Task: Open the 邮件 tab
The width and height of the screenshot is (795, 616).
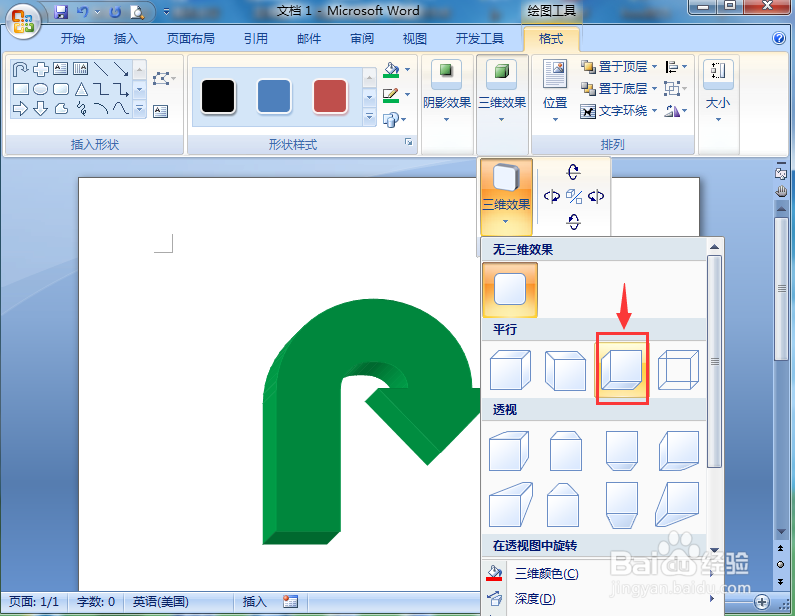Action: coord(309,39)
